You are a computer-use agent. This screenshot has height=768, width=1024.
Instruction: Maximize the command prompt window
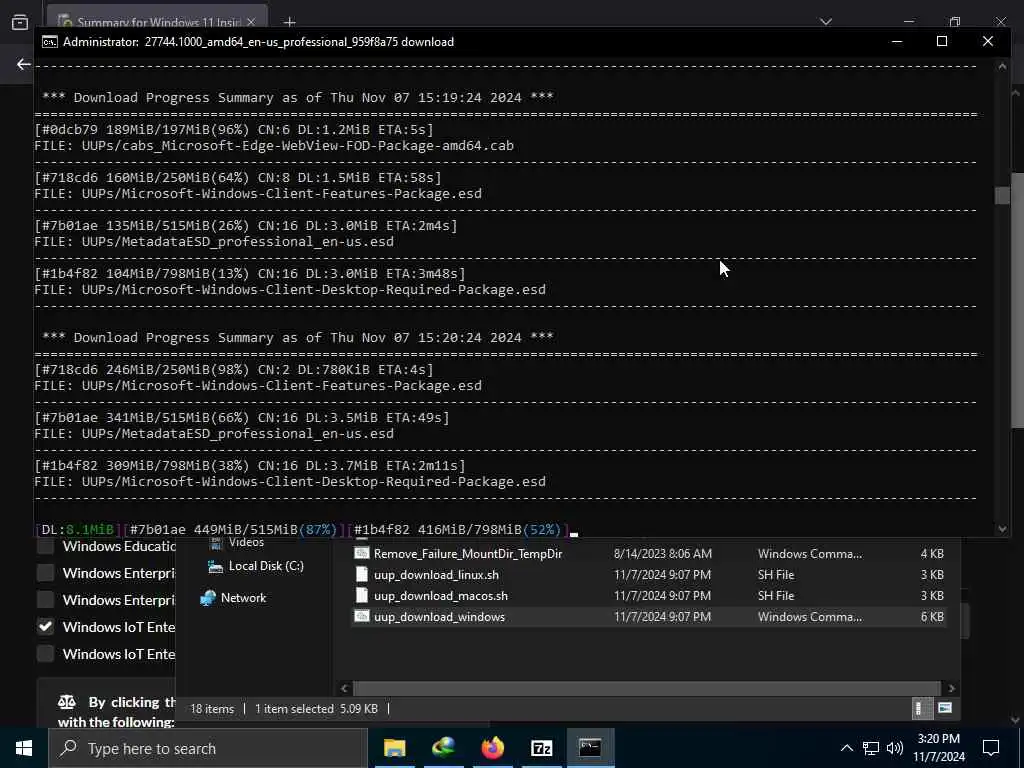click(942, 41)
